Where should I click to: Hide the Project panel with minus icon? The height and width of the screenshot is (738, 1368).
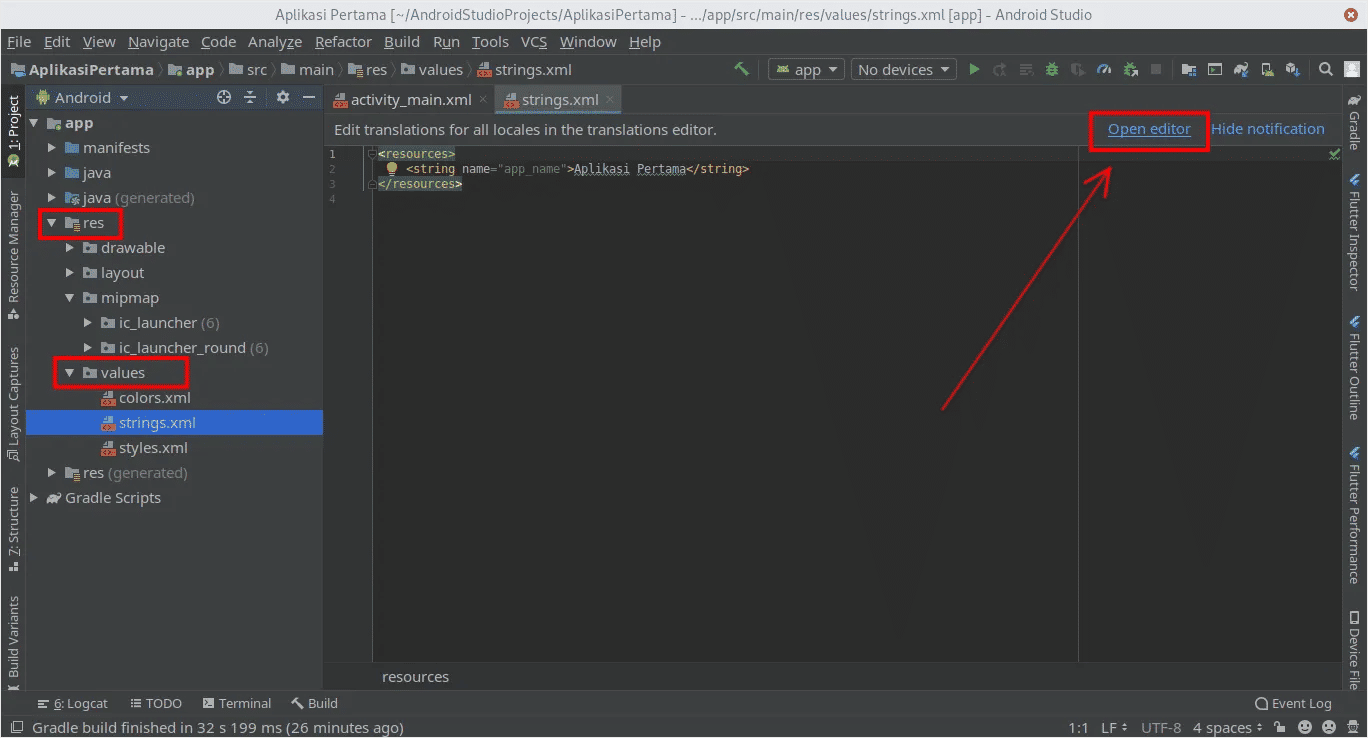coord(309,97)
